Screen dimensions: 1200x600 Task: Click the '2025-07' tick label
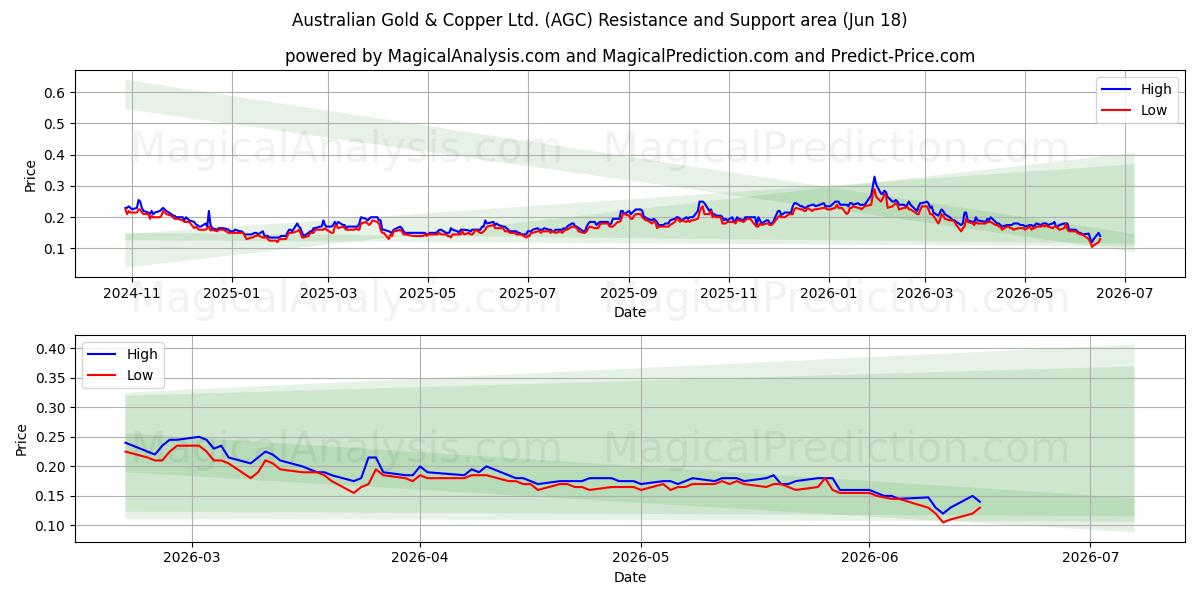click(x=527, y=293)
